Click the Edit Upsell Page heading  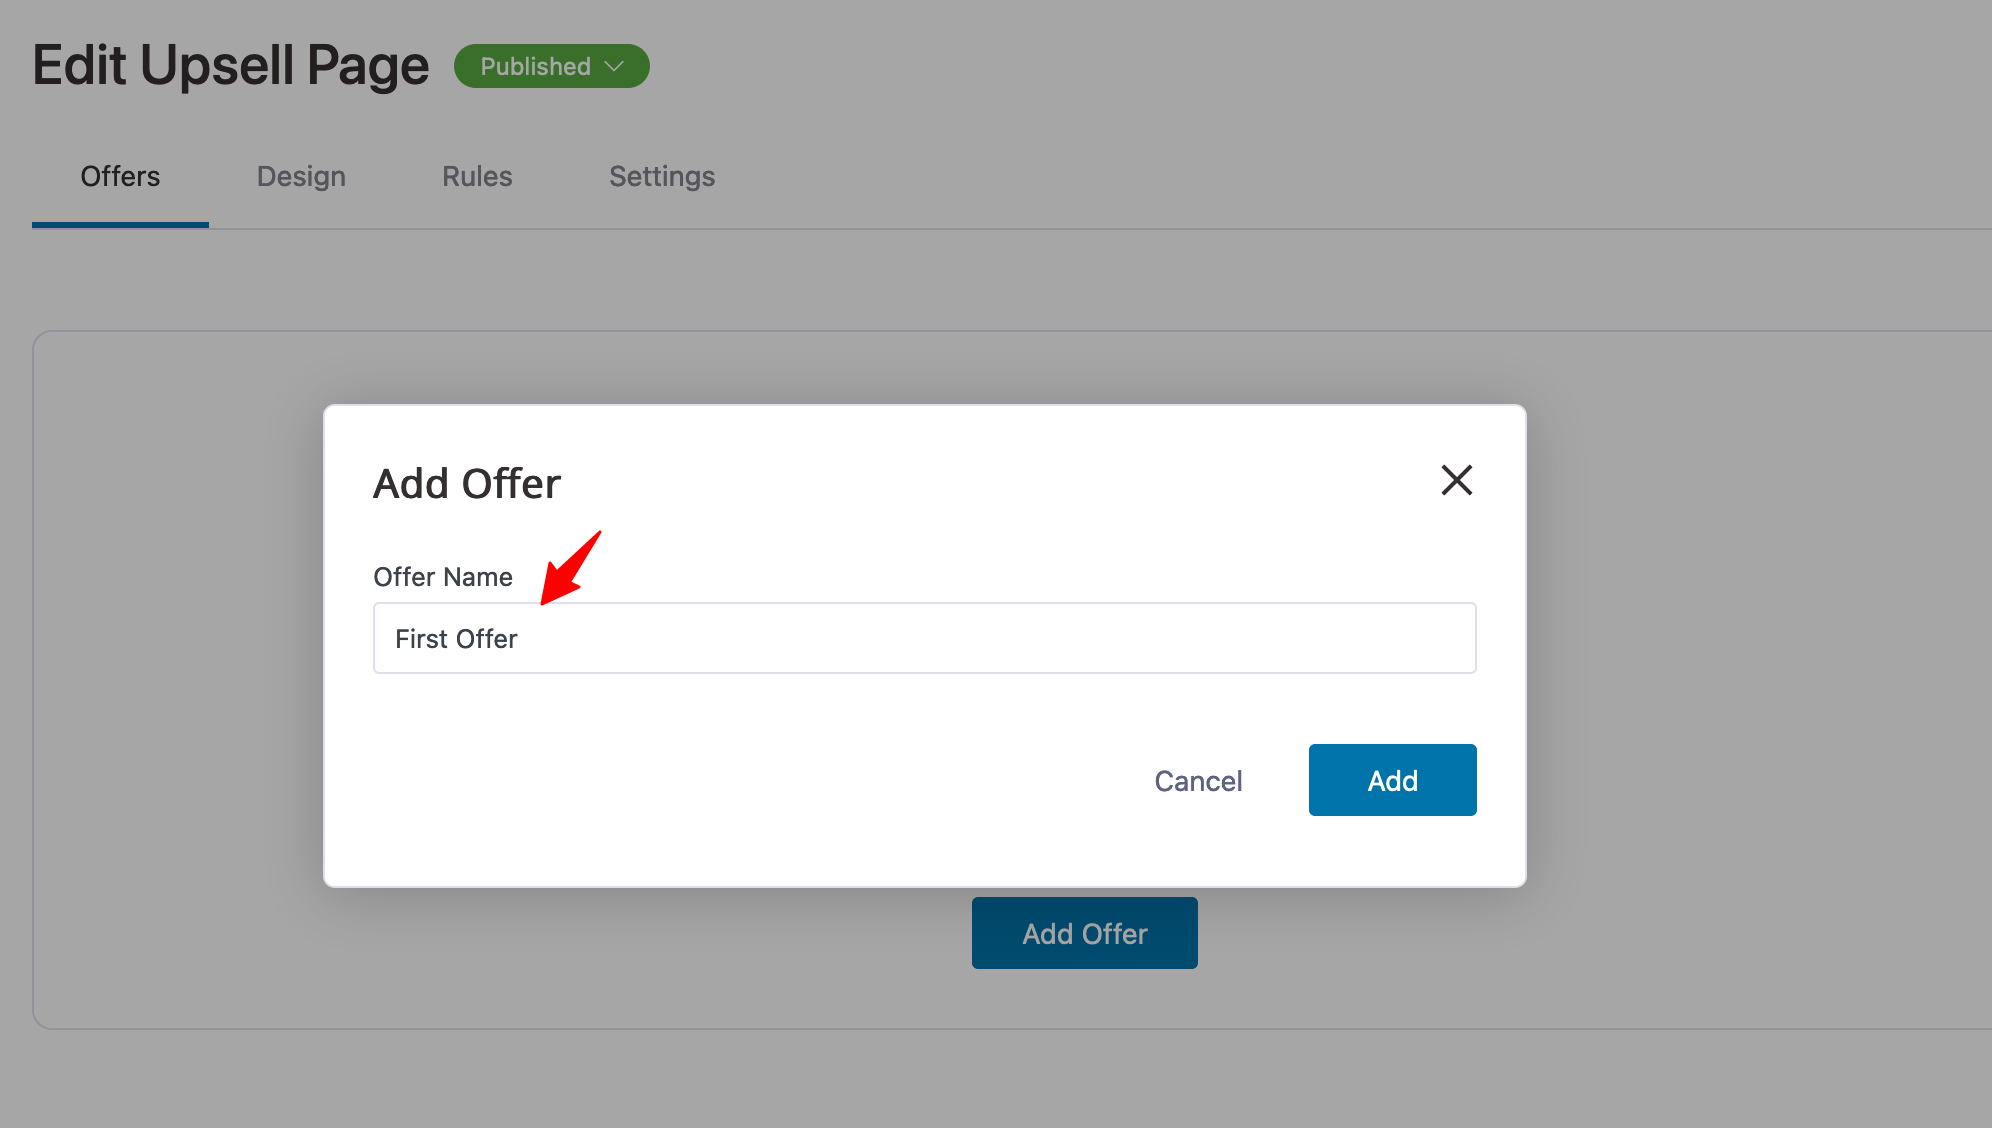click(231, 65)
